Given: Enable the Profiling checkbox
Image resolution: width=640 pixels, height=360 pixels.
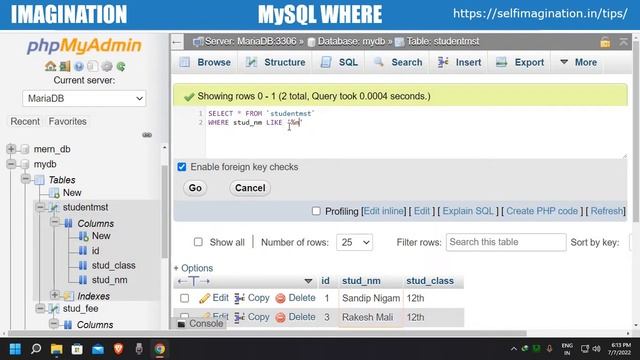Looking at the screenshot, I should 316,211.
